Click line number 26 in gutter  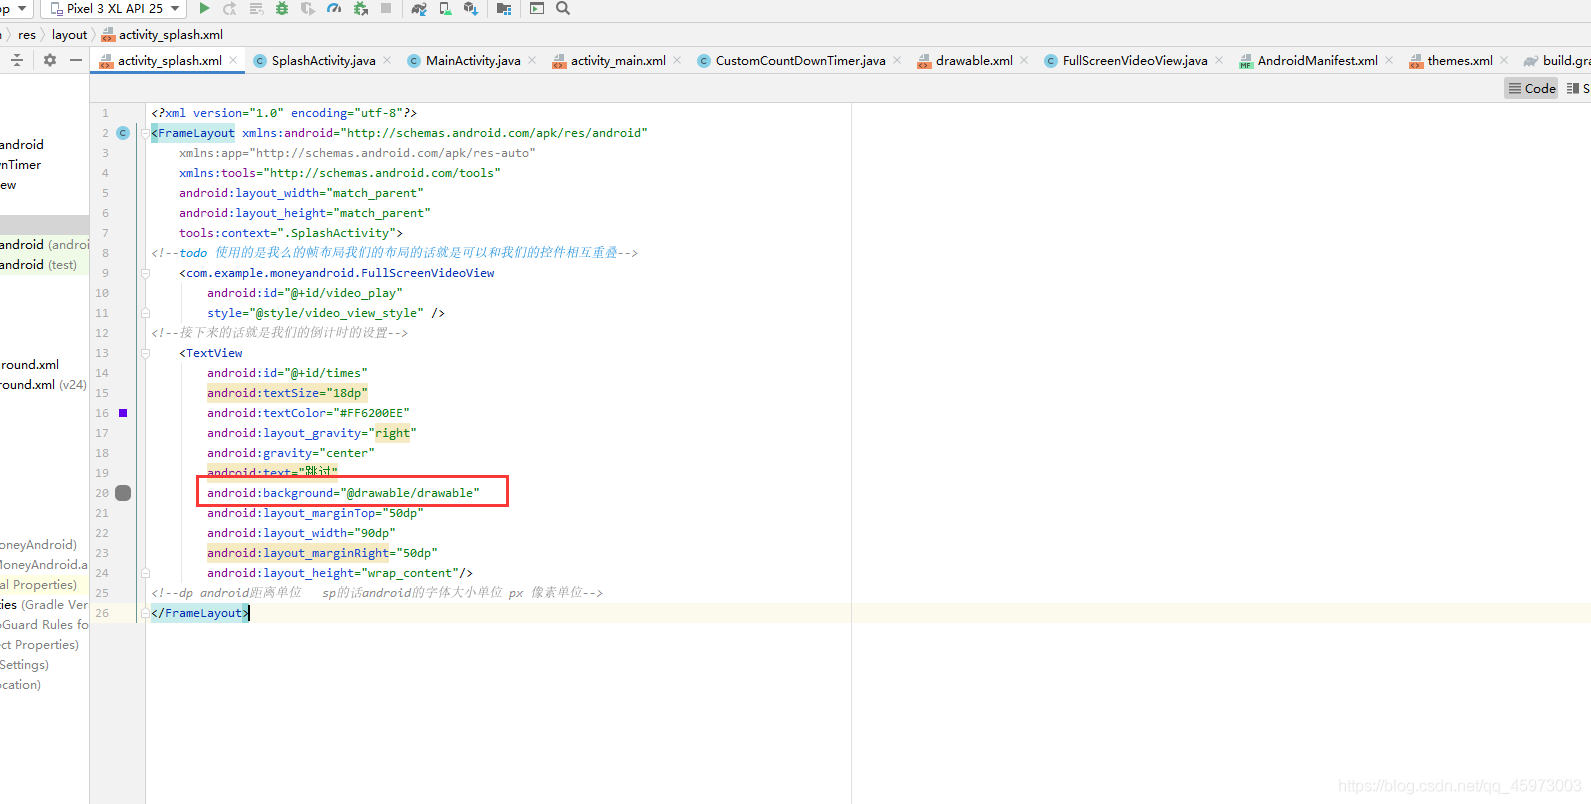102,613
